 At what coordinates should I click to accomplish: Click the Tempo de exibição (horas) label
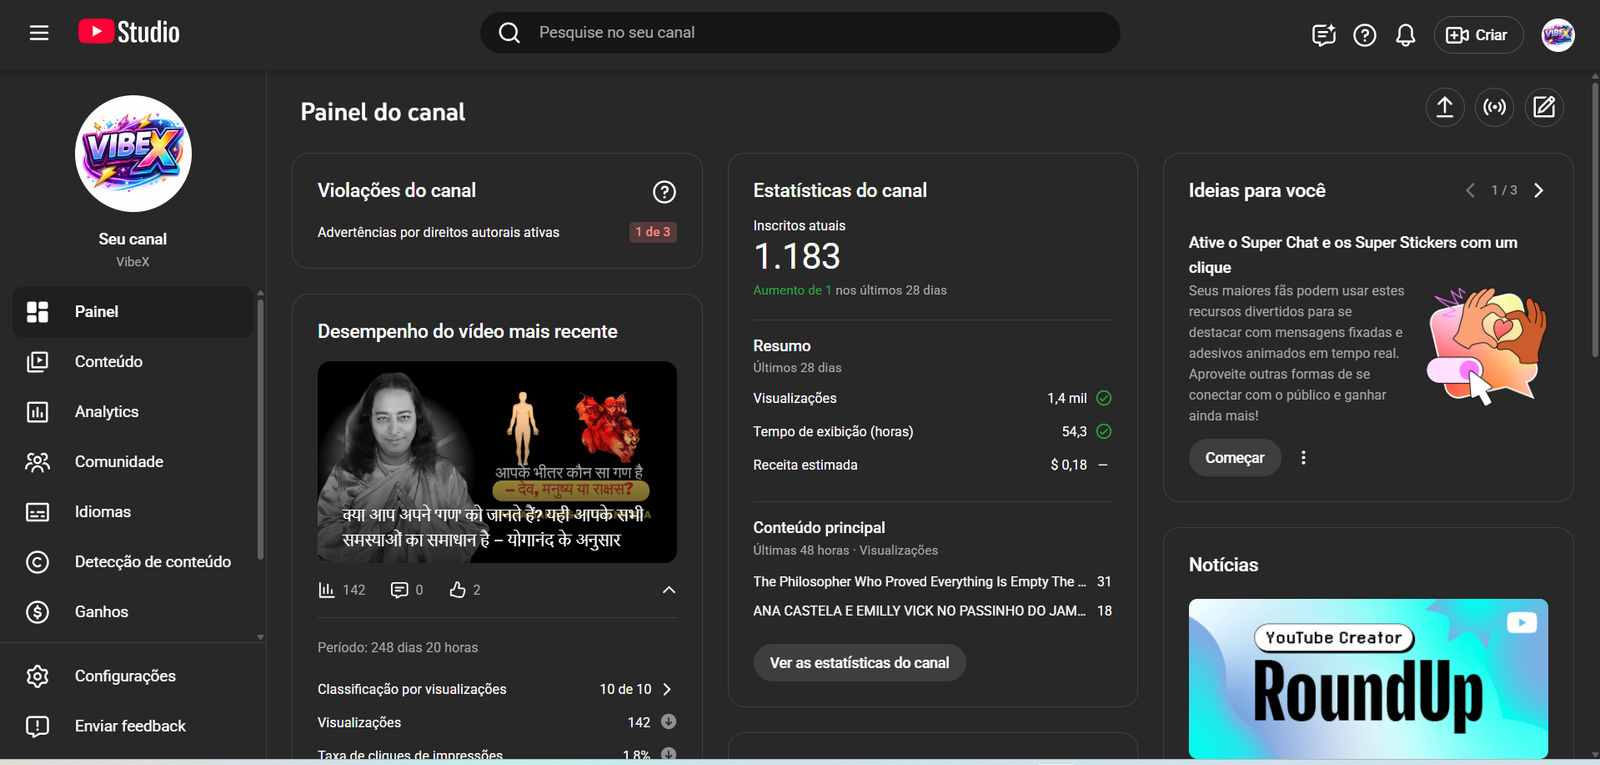pyautogui.click(x=833, y=432)
